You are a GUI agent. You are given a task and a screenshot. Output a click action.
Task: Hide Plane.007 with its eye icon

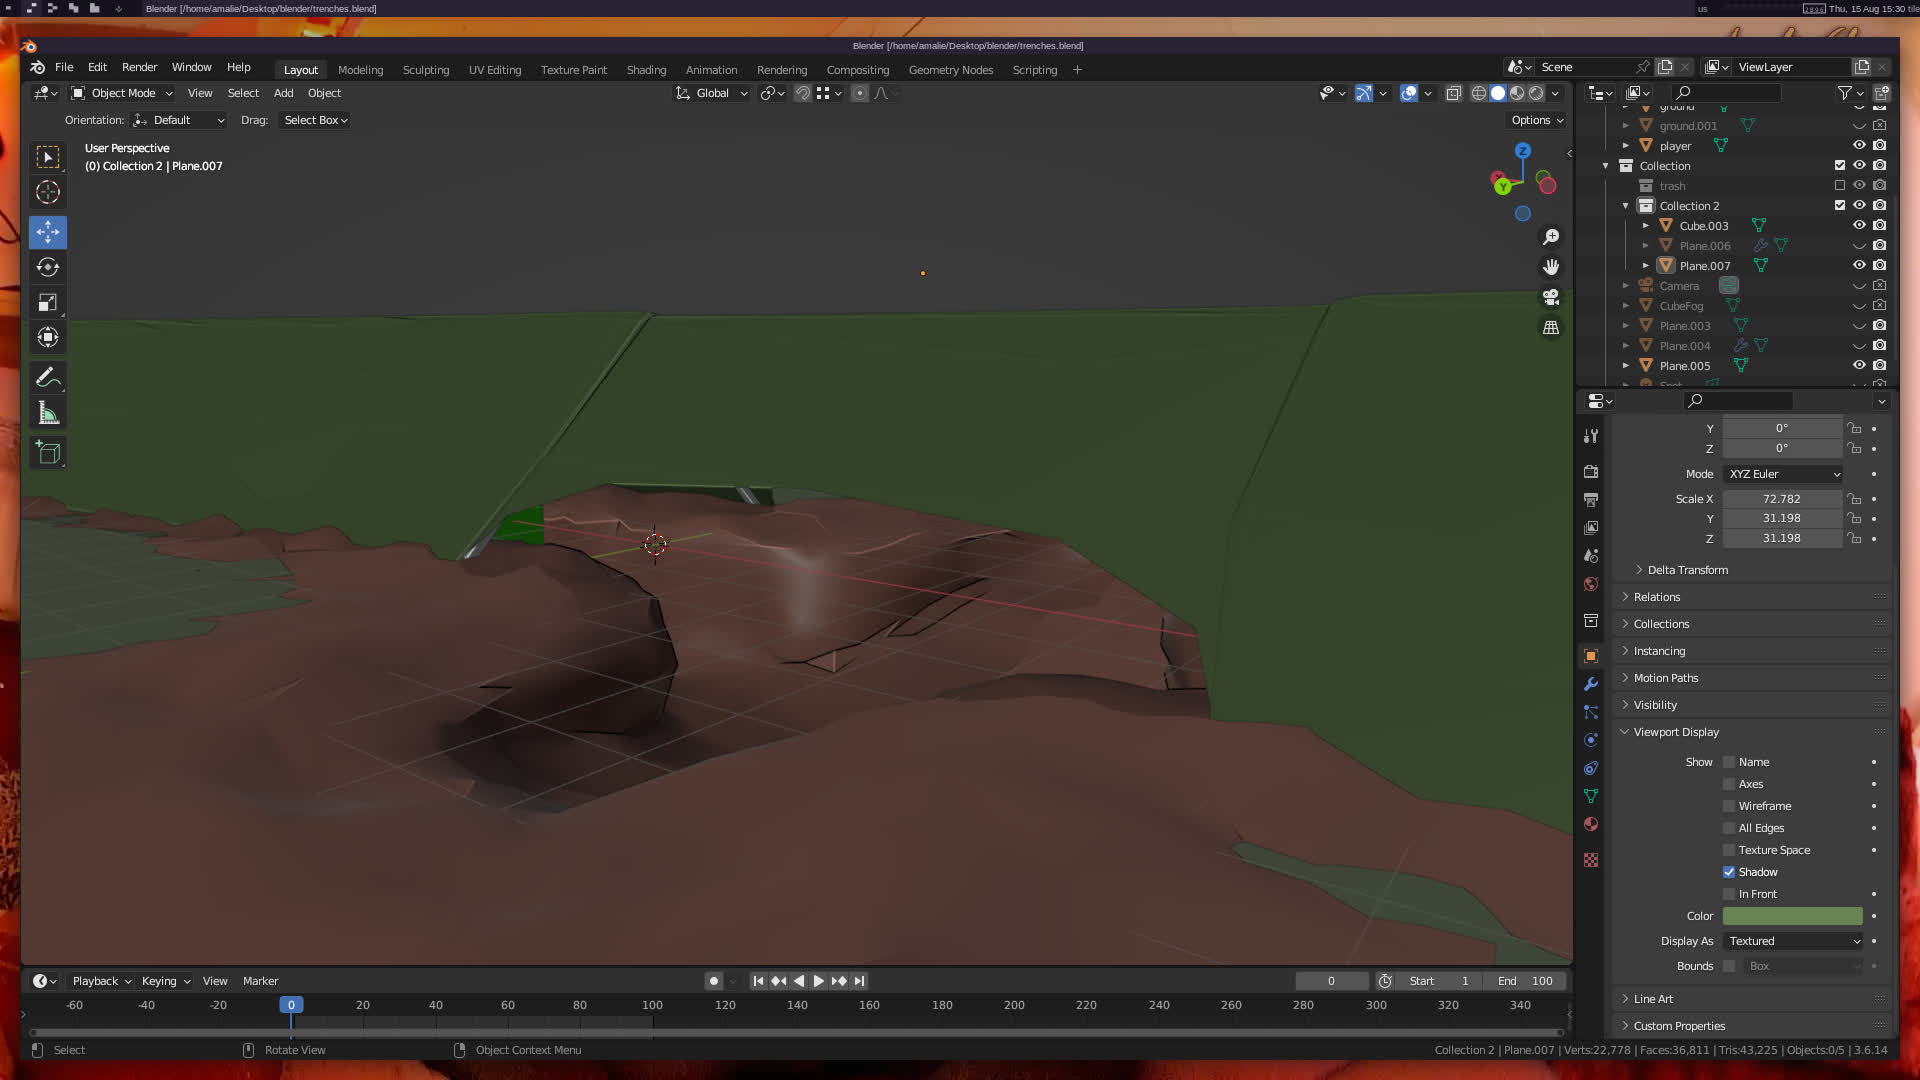[x=1859, y=265]
